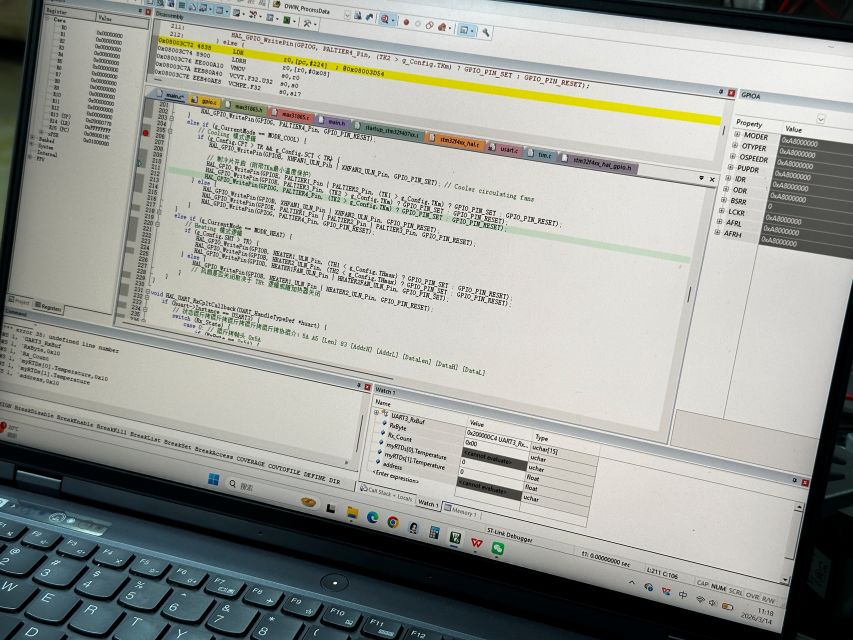This screenshot has width=853, height=640.
Task: Open the Memory 1 tab
Action: pyautogui.click(x=464, y=510)
